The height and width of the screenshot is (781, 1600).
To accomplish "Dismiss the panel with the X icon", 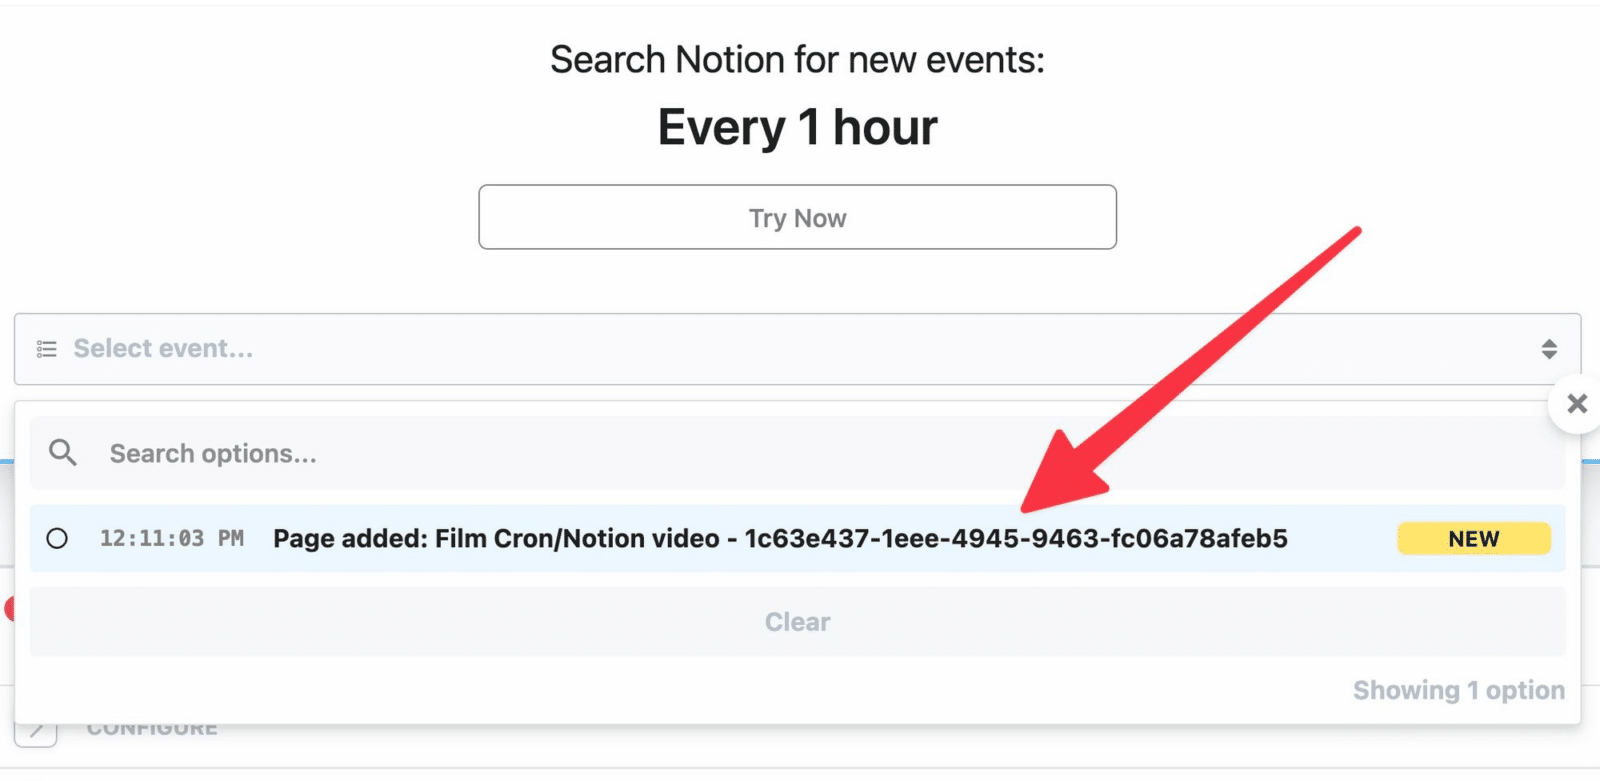I will (x=1577, y=404).
